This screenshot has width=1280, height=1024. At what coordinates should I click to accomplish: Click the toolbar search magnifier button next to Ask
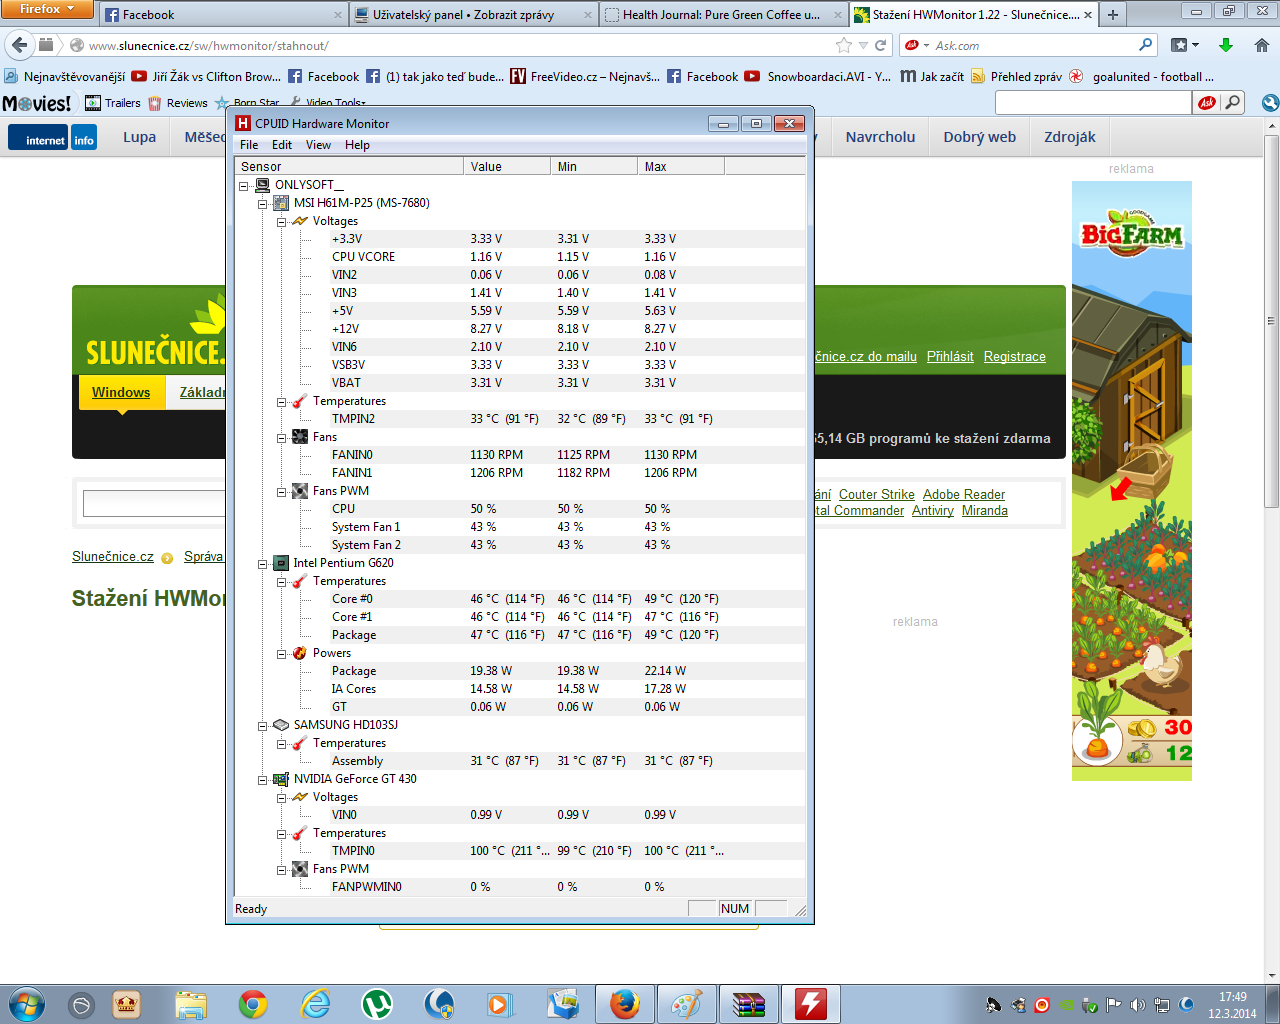coord(1233,102)
